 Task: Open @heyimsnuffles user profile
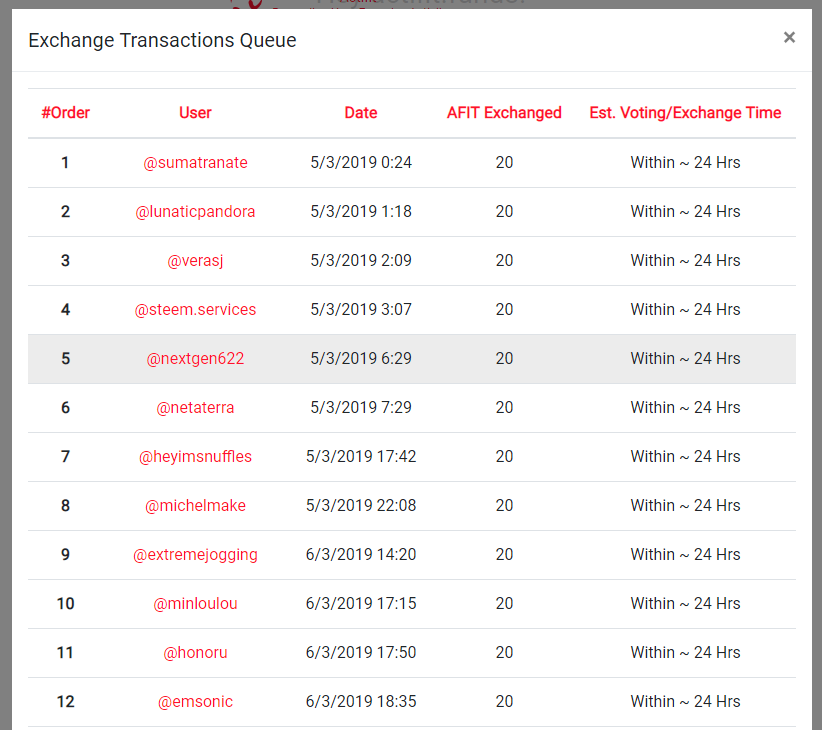[x=195, y=456]
